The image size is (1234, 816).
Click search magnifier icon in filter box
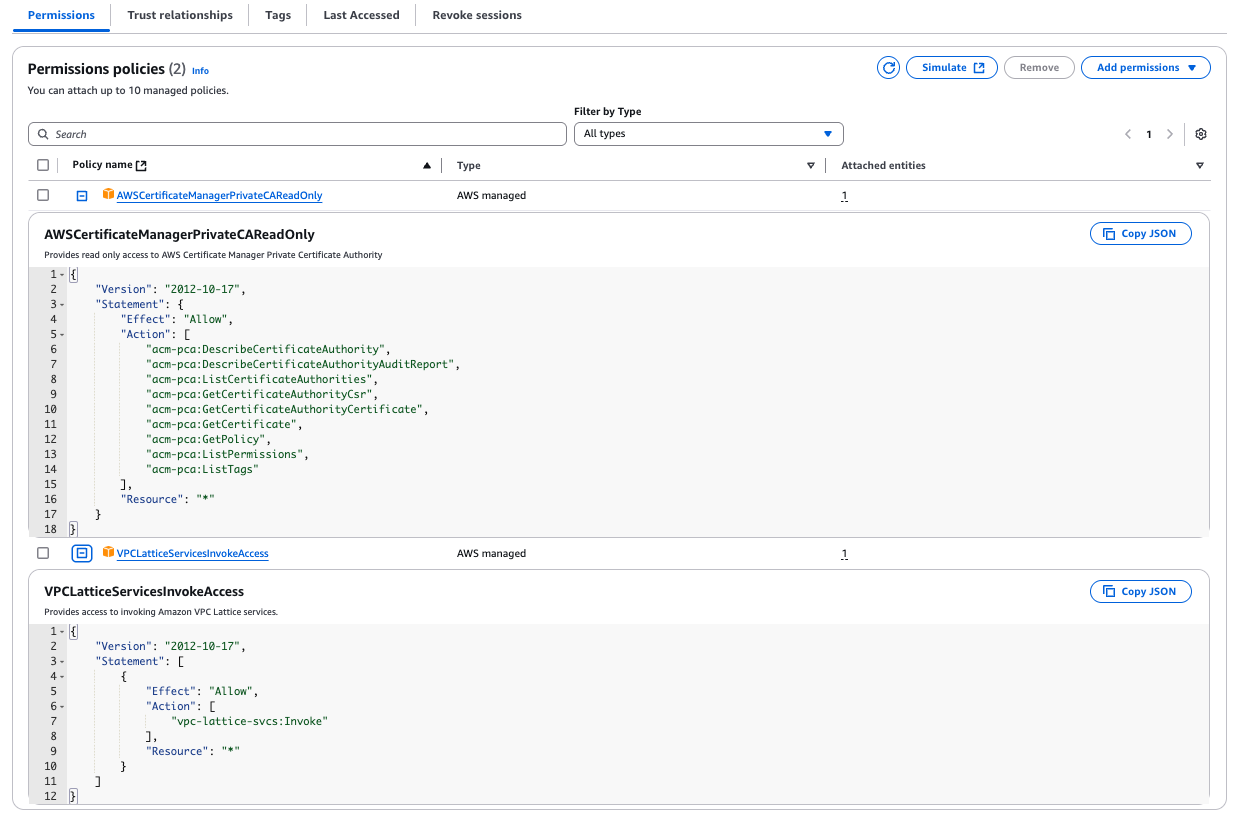(x=44, y=134)
